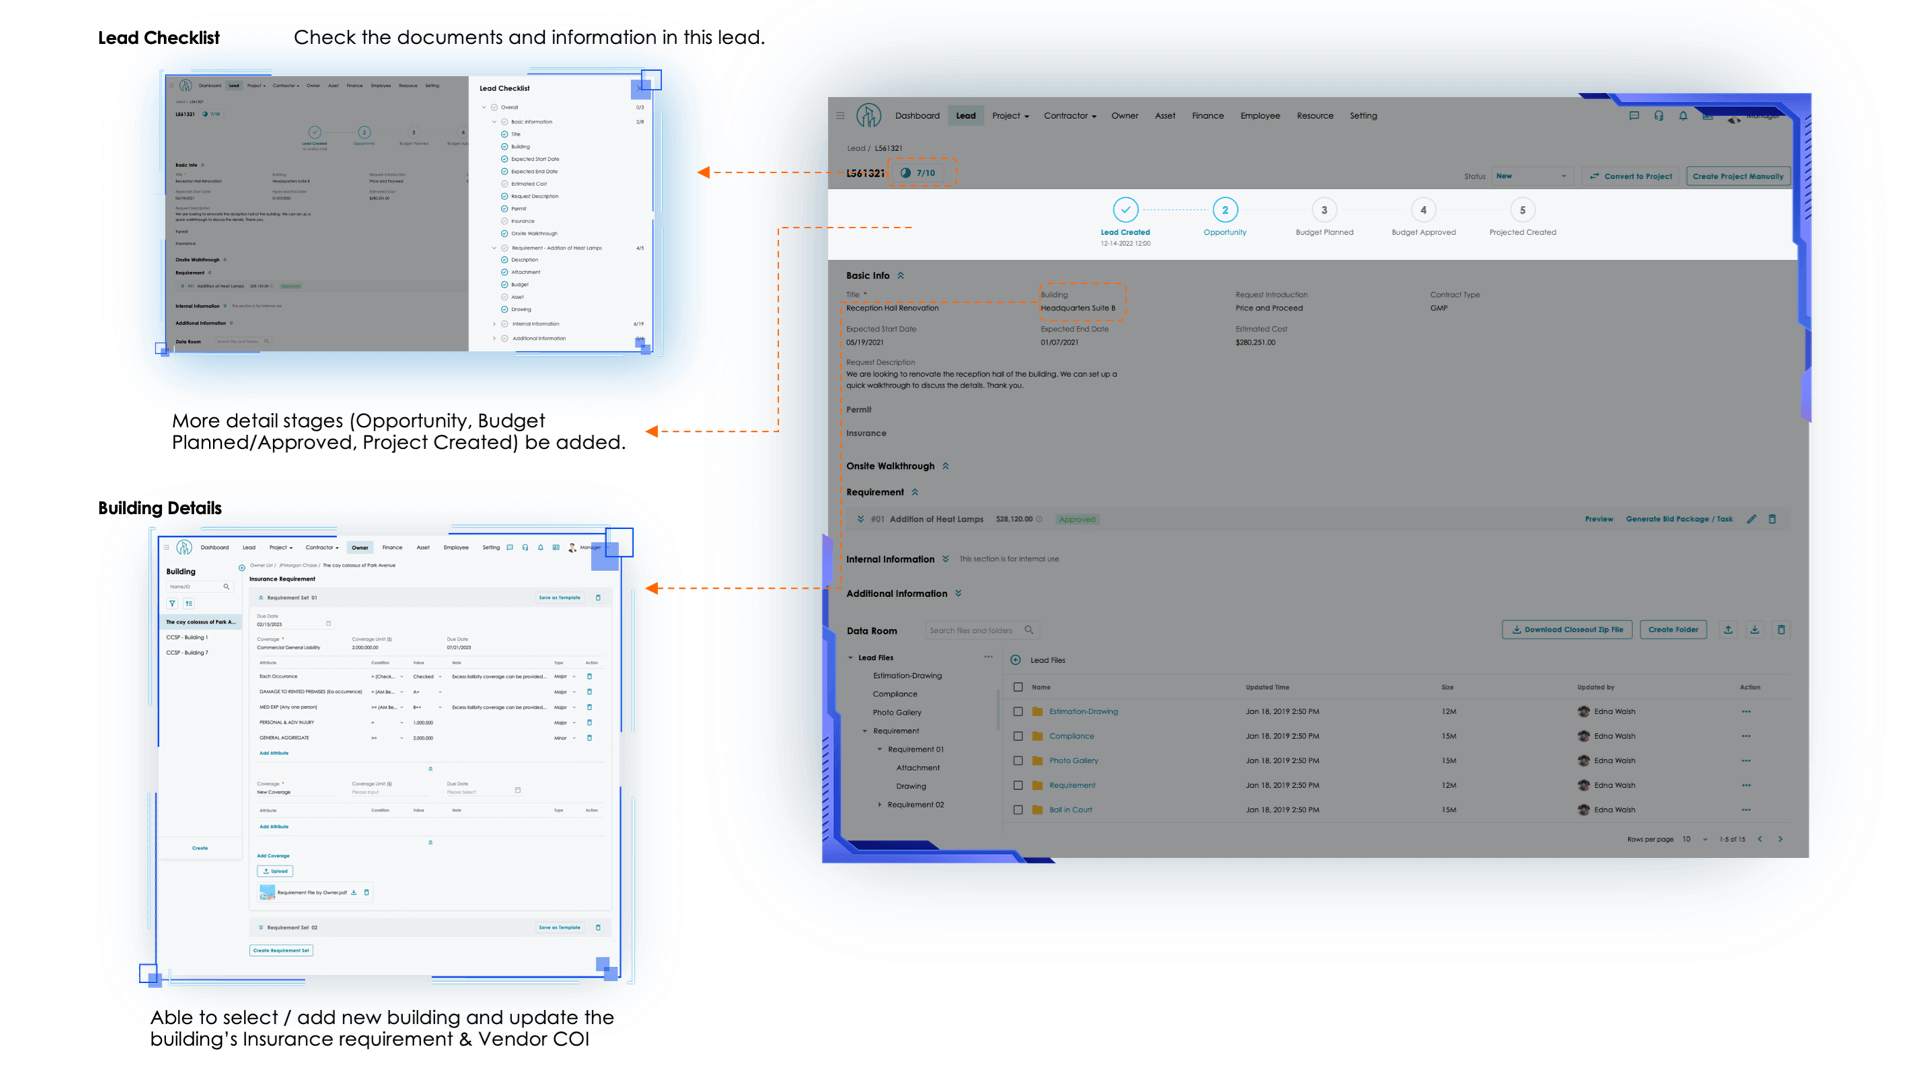The image size is (1920, 1080).
Task: Open the Contractor dropdown menu
Action: 1070,116
